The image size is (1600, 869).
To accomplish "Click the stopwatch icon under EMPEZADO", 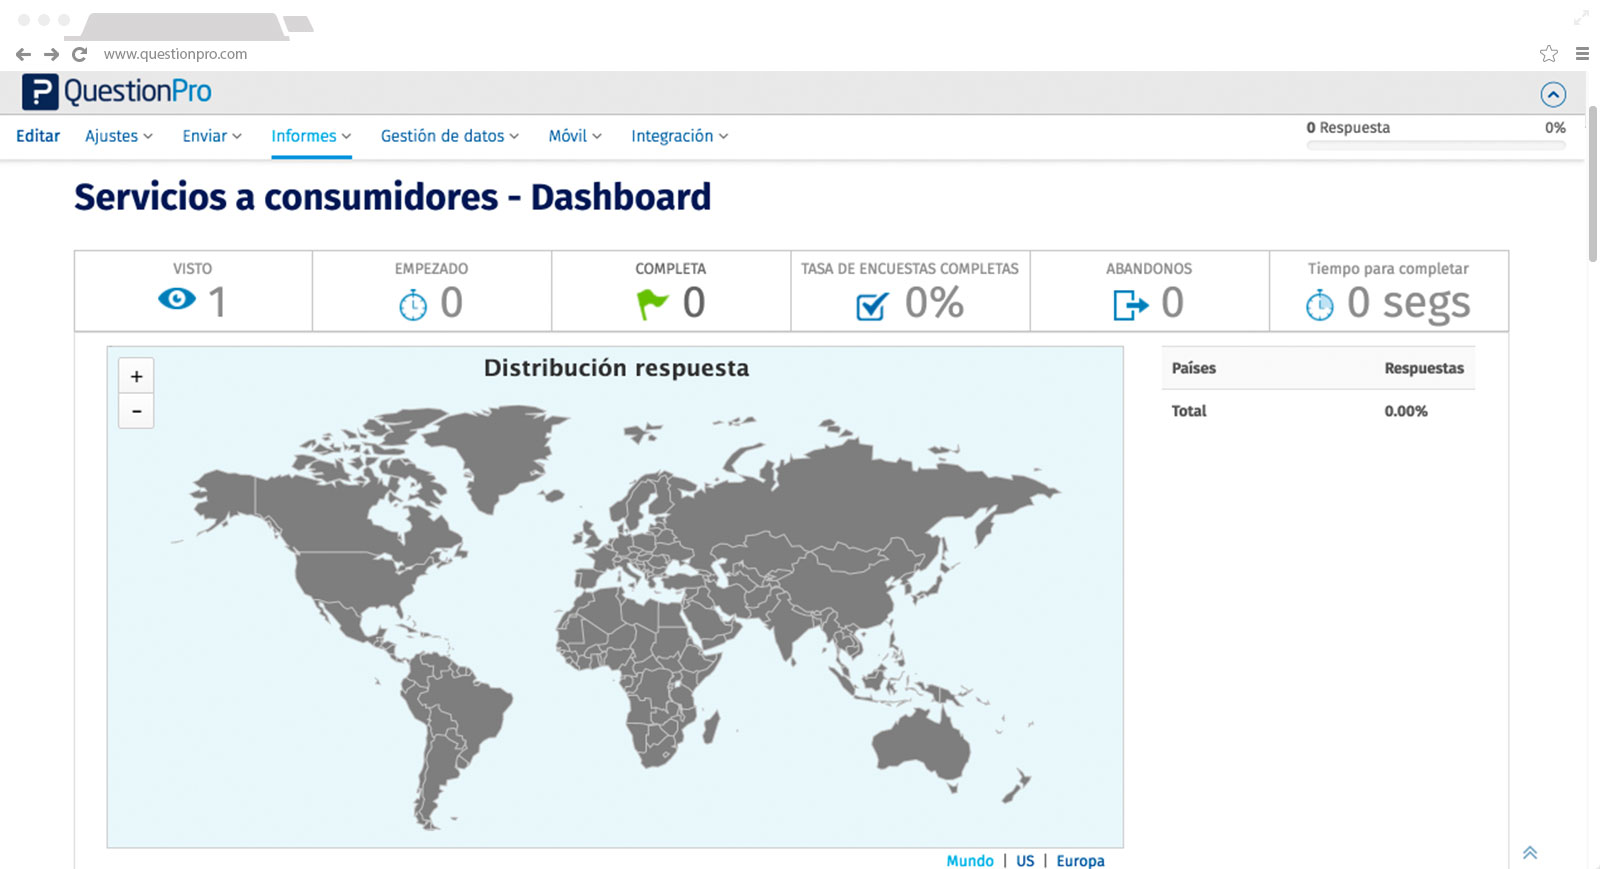I will click(x=412, y=304).
